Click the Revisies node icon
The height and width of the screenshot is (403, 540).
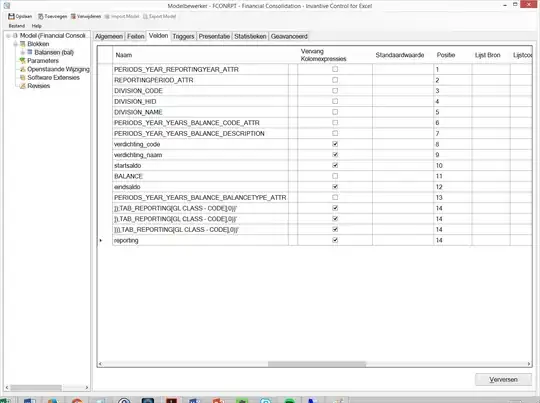[23, 86]
